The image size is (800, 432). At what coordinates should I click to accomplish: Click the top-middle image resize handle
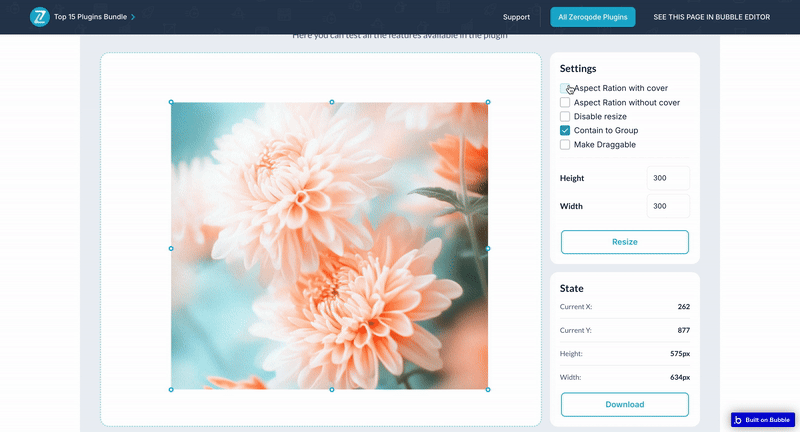tap(332, 102)
